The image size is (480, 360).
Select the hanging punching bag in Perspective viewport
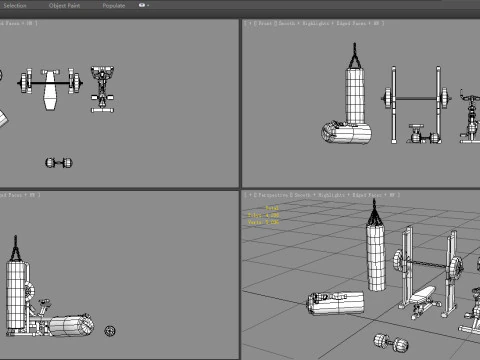point(376,257)
